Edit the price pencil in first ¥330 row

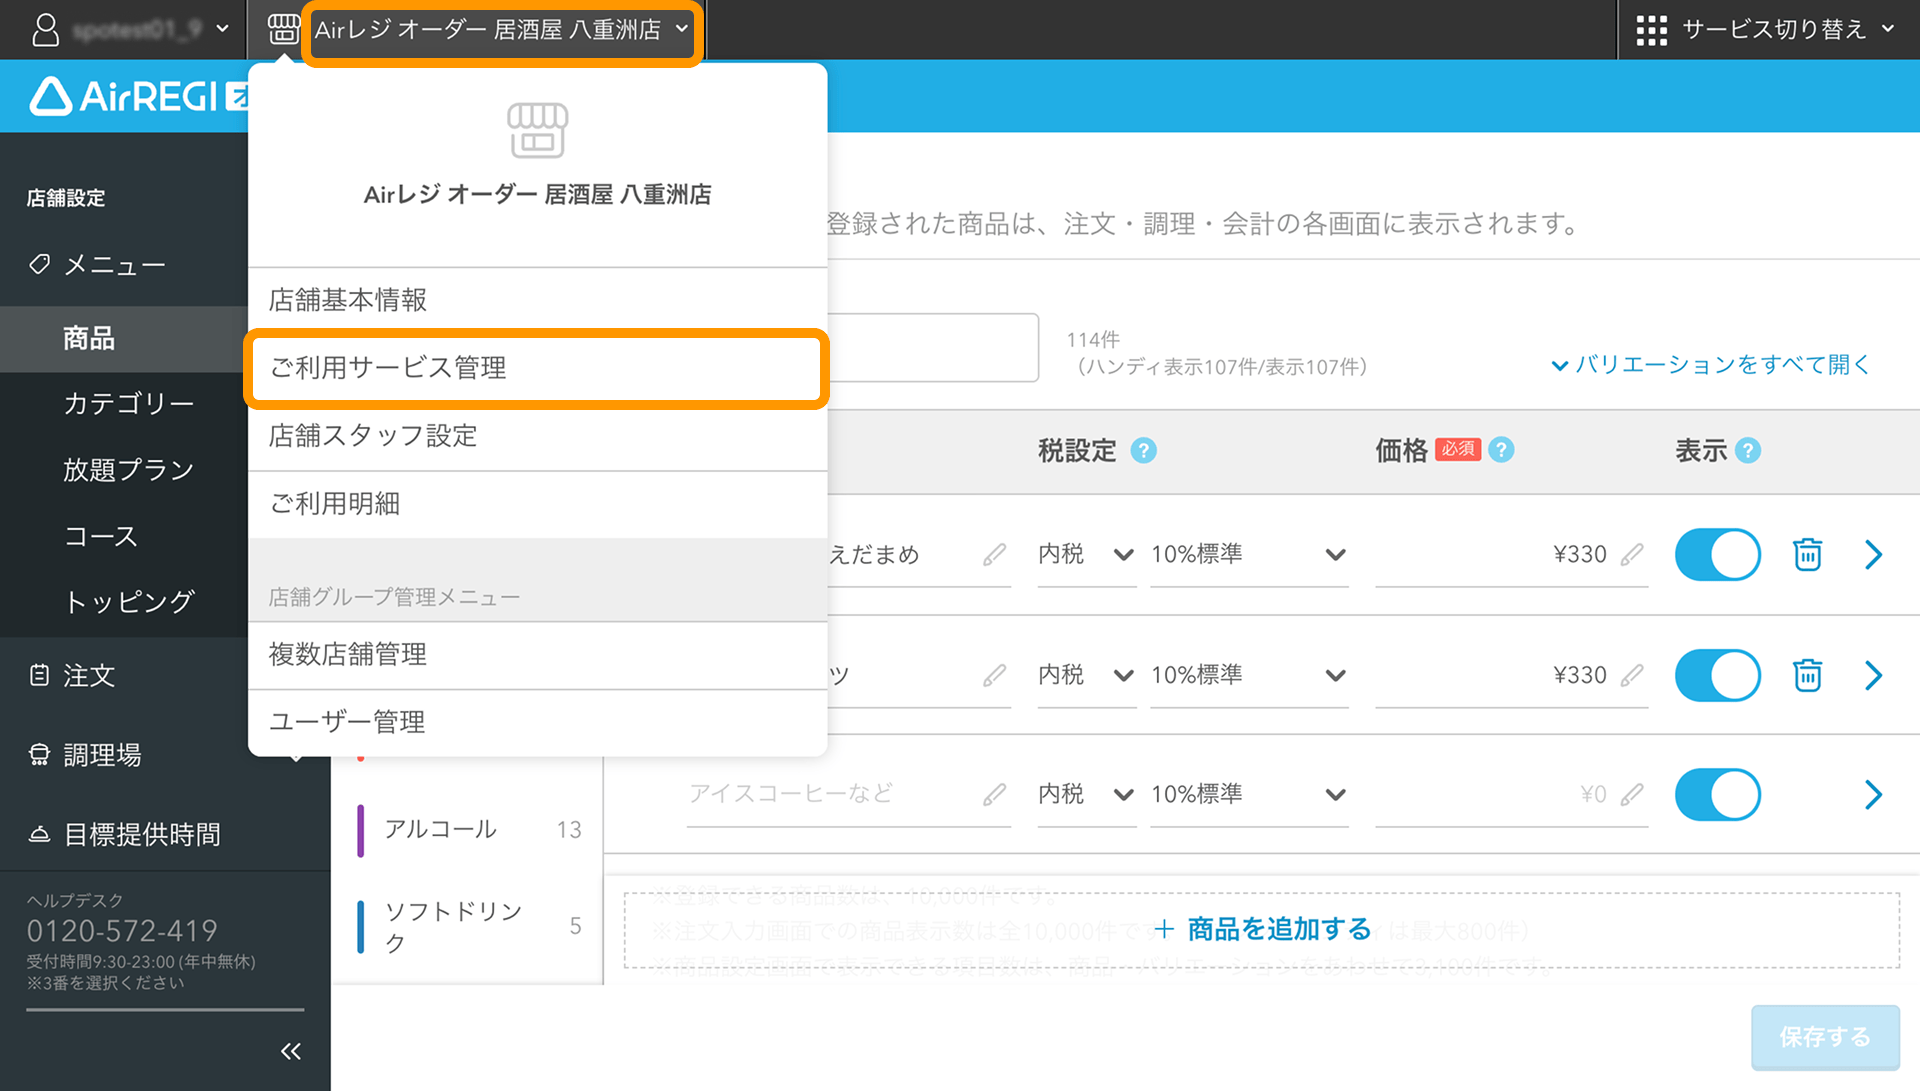(x=1632, y=554)
